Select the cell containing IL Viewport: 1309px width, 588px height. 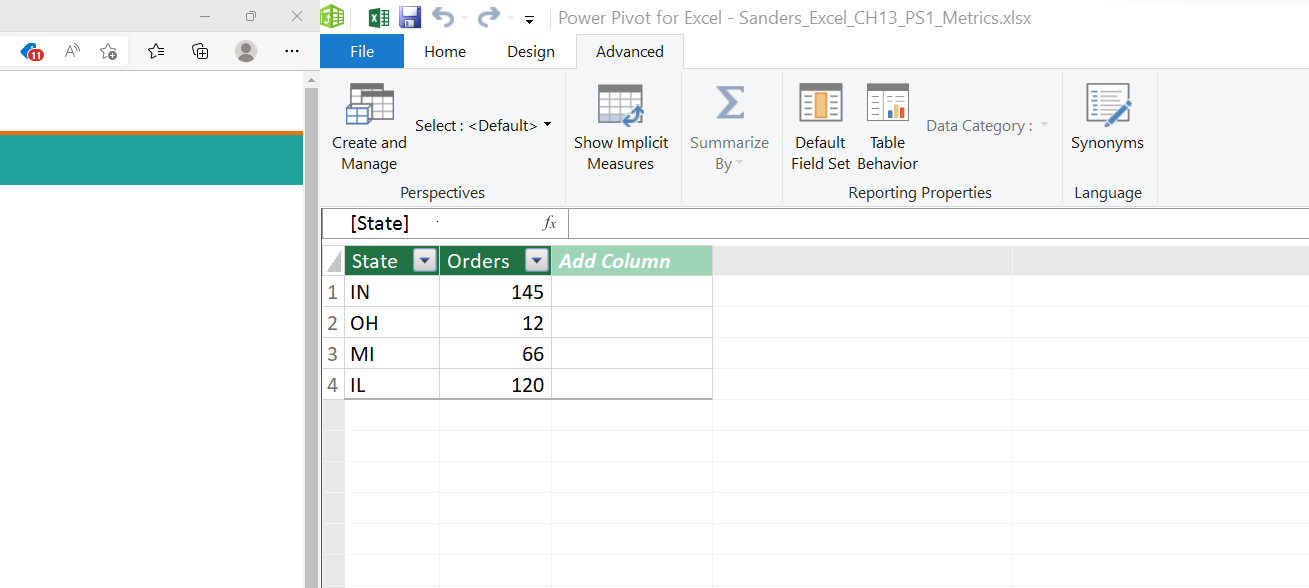tap(392, 385)
